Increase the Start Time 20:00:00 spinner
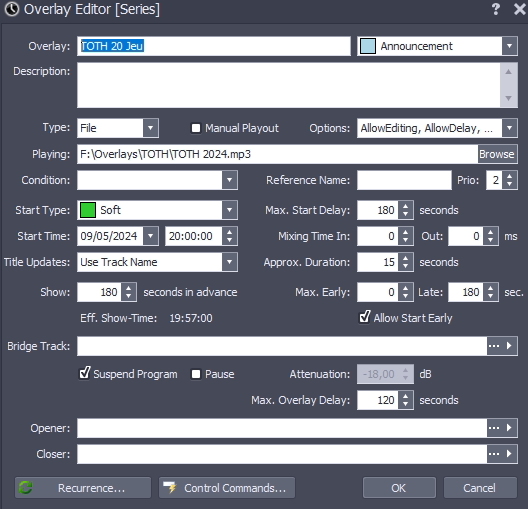This screenshot has height=509, width=528. point(230,232)
